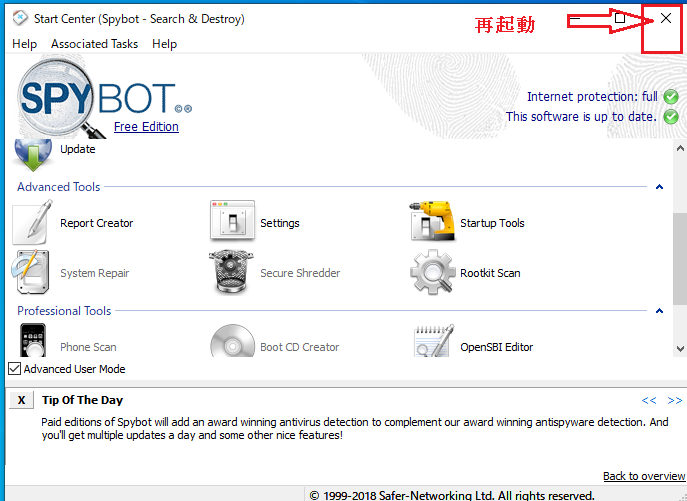Minimize the Start Center window
Image resolution: width=687 pixels, height=501 pixels.
[575, 18]
